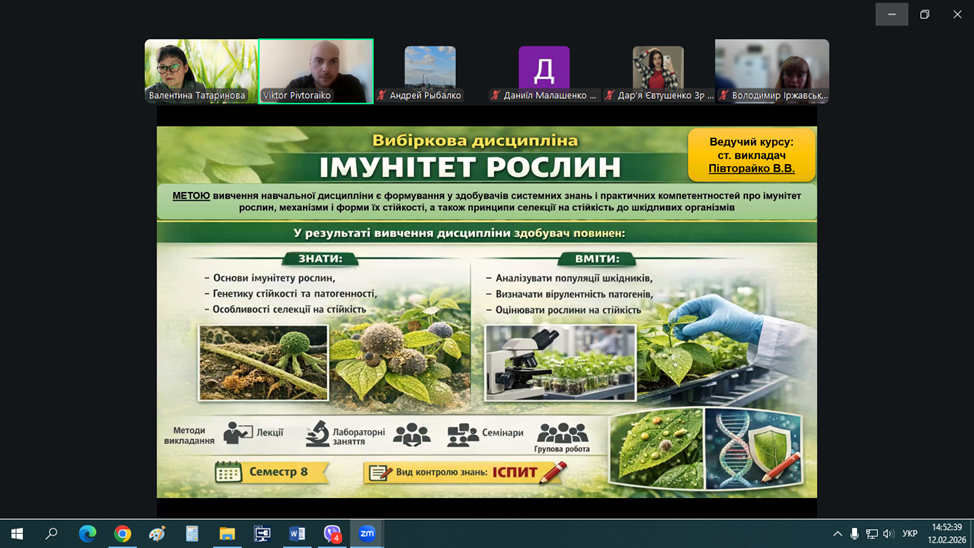The height and width of the screenshot is (548, 974).
Task: Open the Zoom app in taskbar
Action: pyautogui.click(x=367, y=534)
